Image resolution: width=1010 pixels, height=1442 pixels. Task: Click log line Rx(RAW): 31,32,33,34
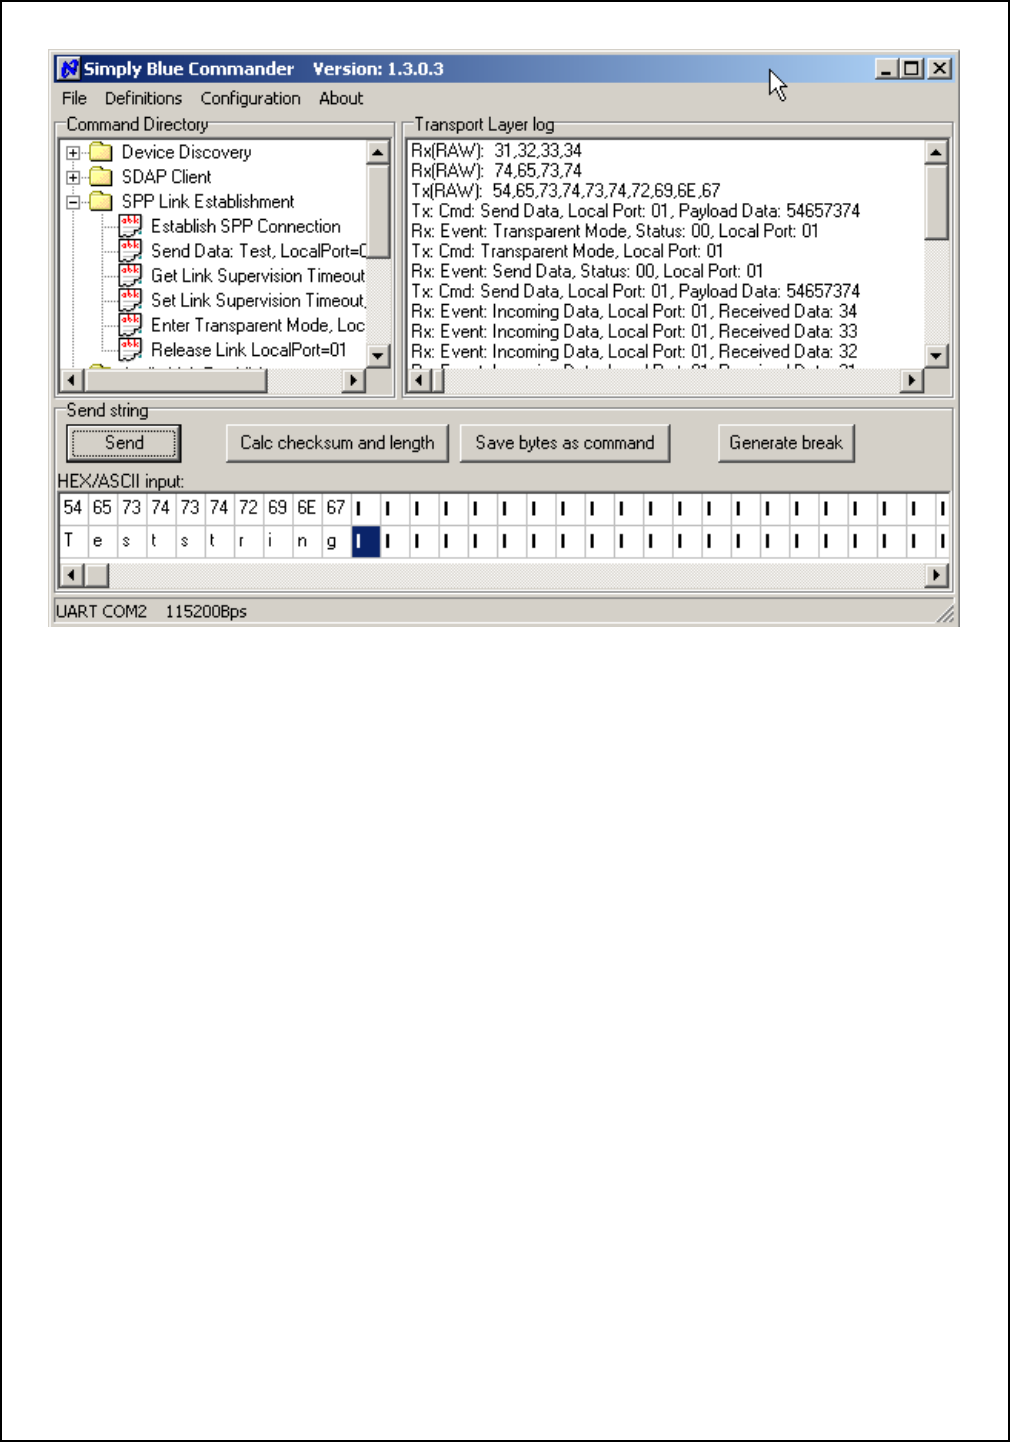[x=497, y=150]
